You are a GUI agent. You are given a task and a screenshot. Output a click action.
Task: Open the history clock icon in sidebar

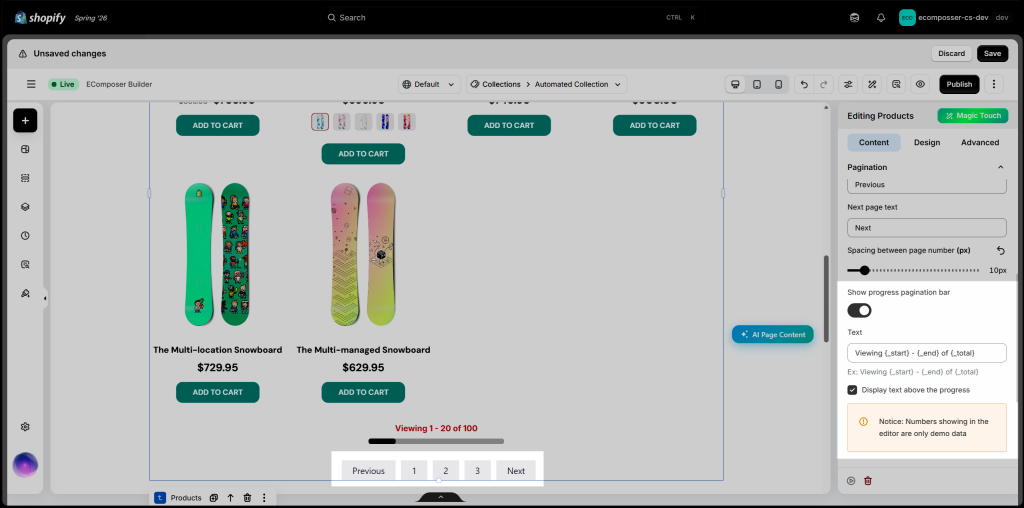click(x=25, y=236)
